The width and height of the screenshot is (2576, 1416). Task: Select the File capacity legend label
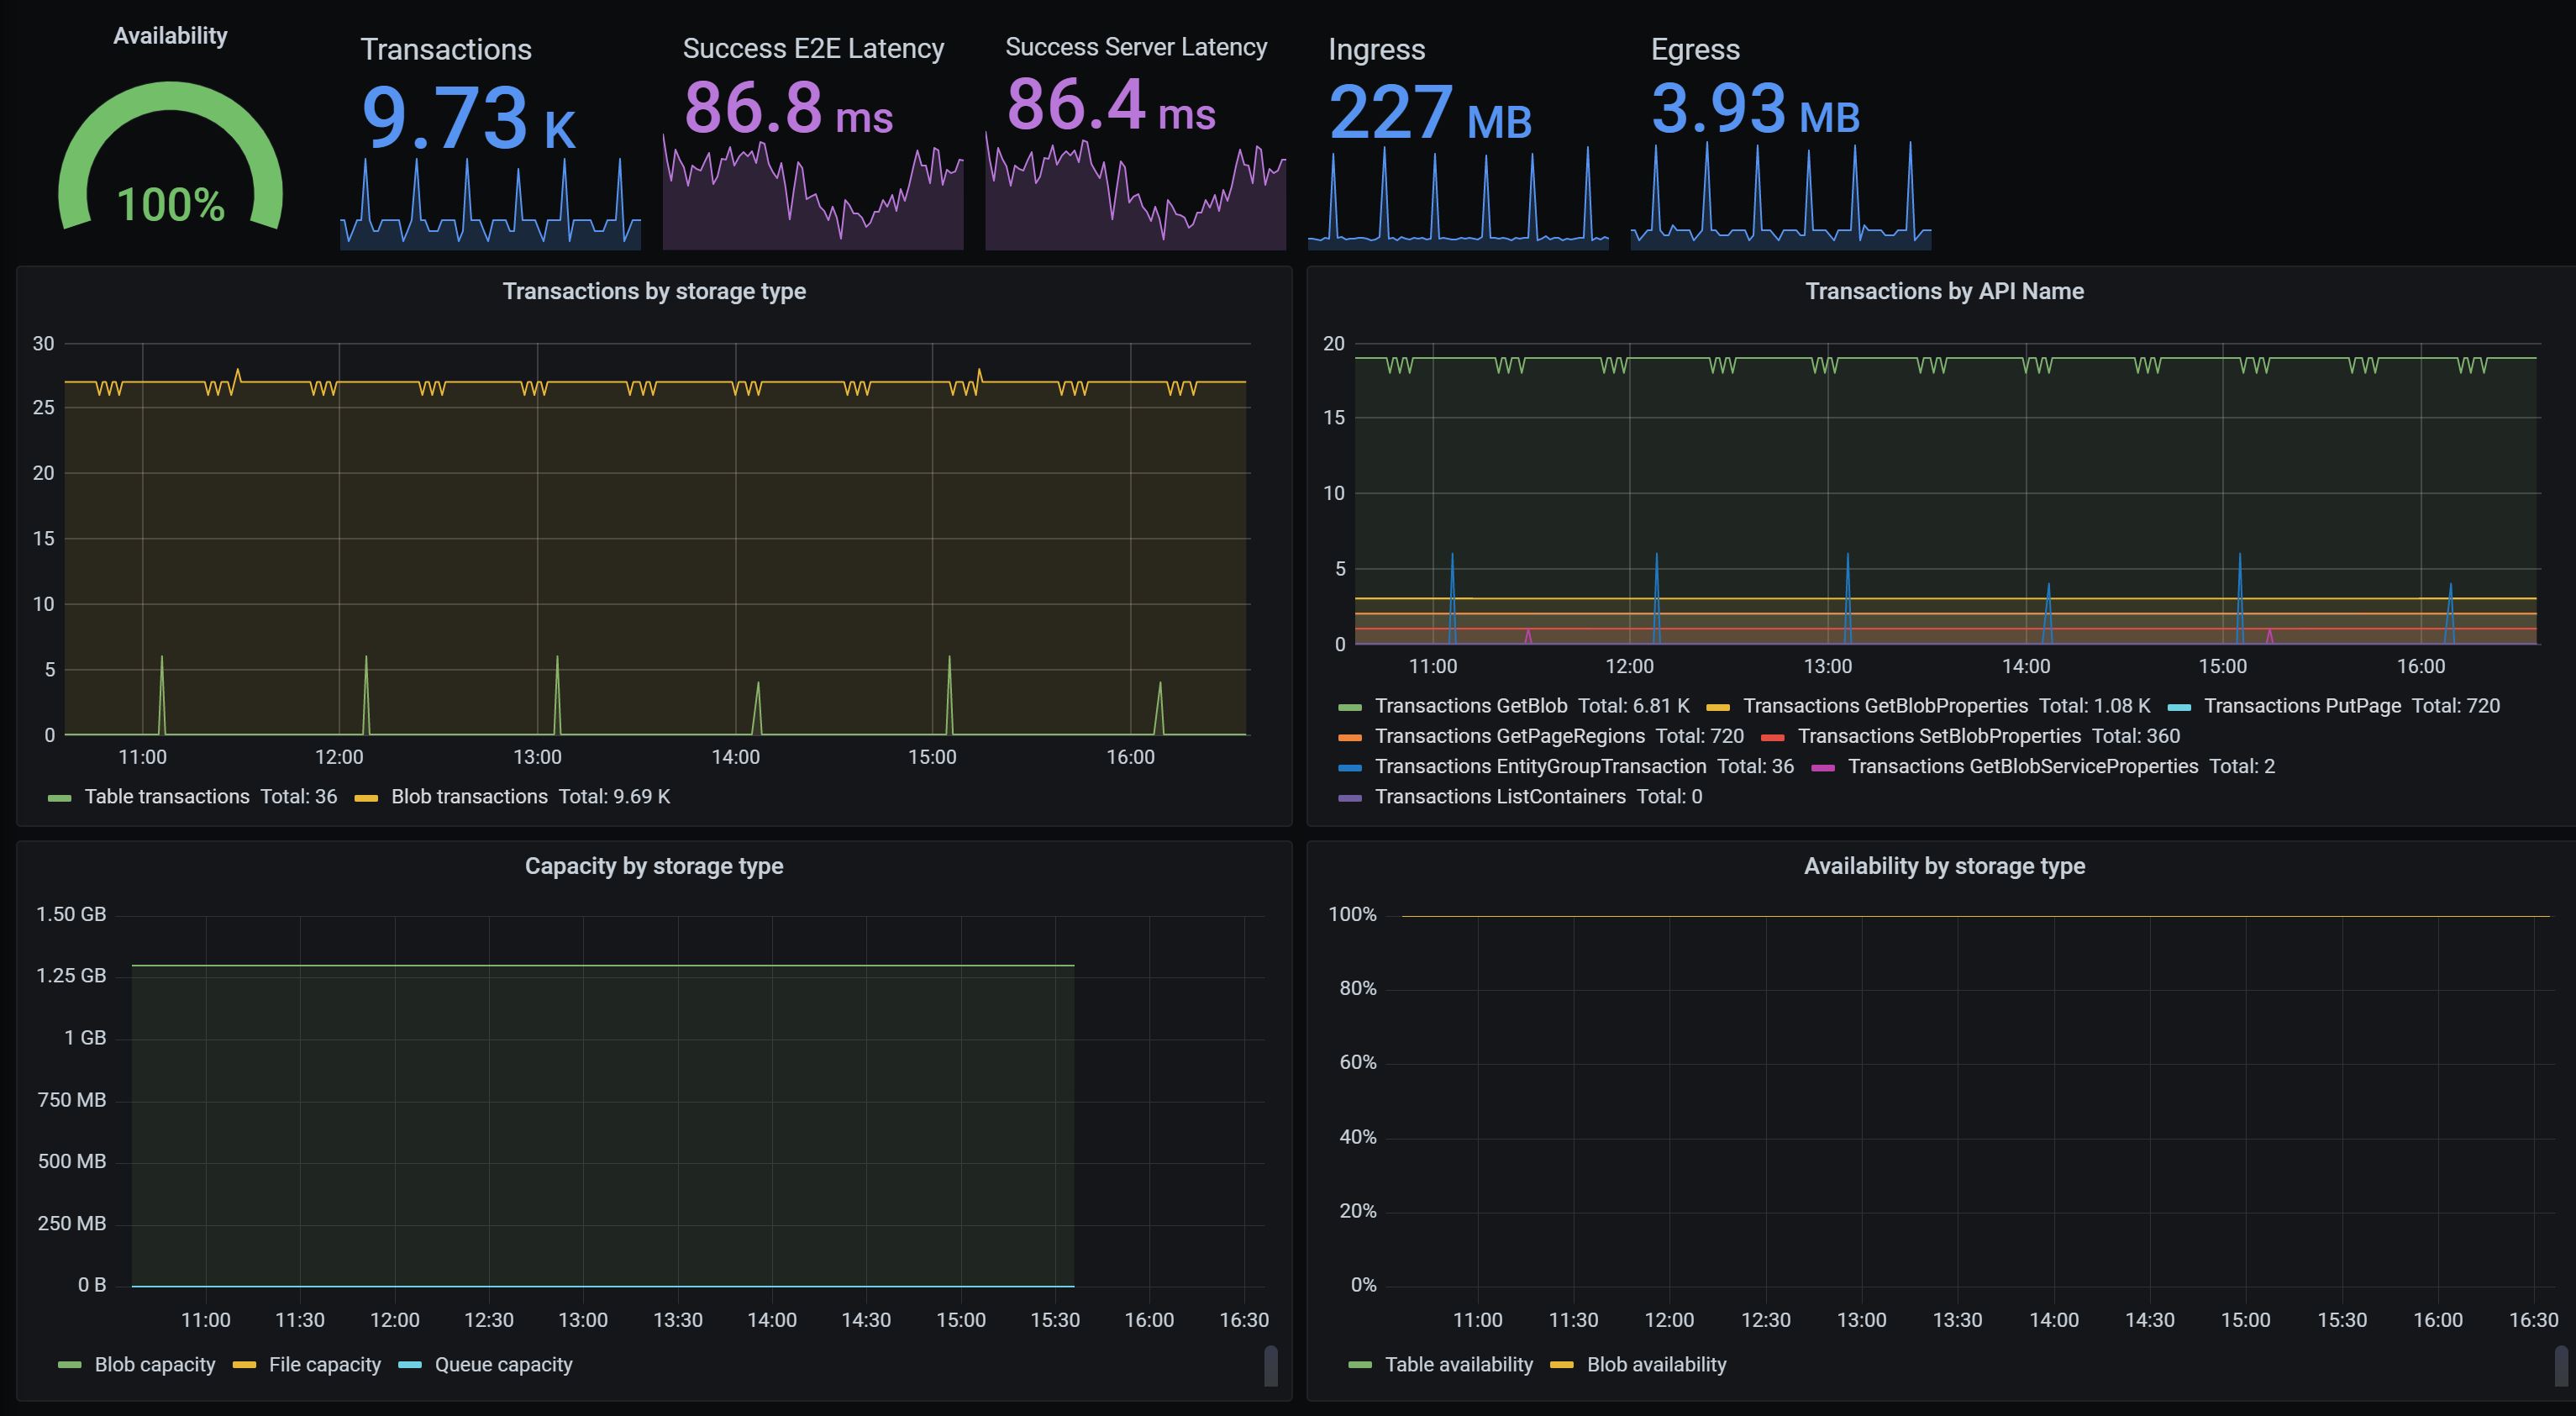[325, 1365]
